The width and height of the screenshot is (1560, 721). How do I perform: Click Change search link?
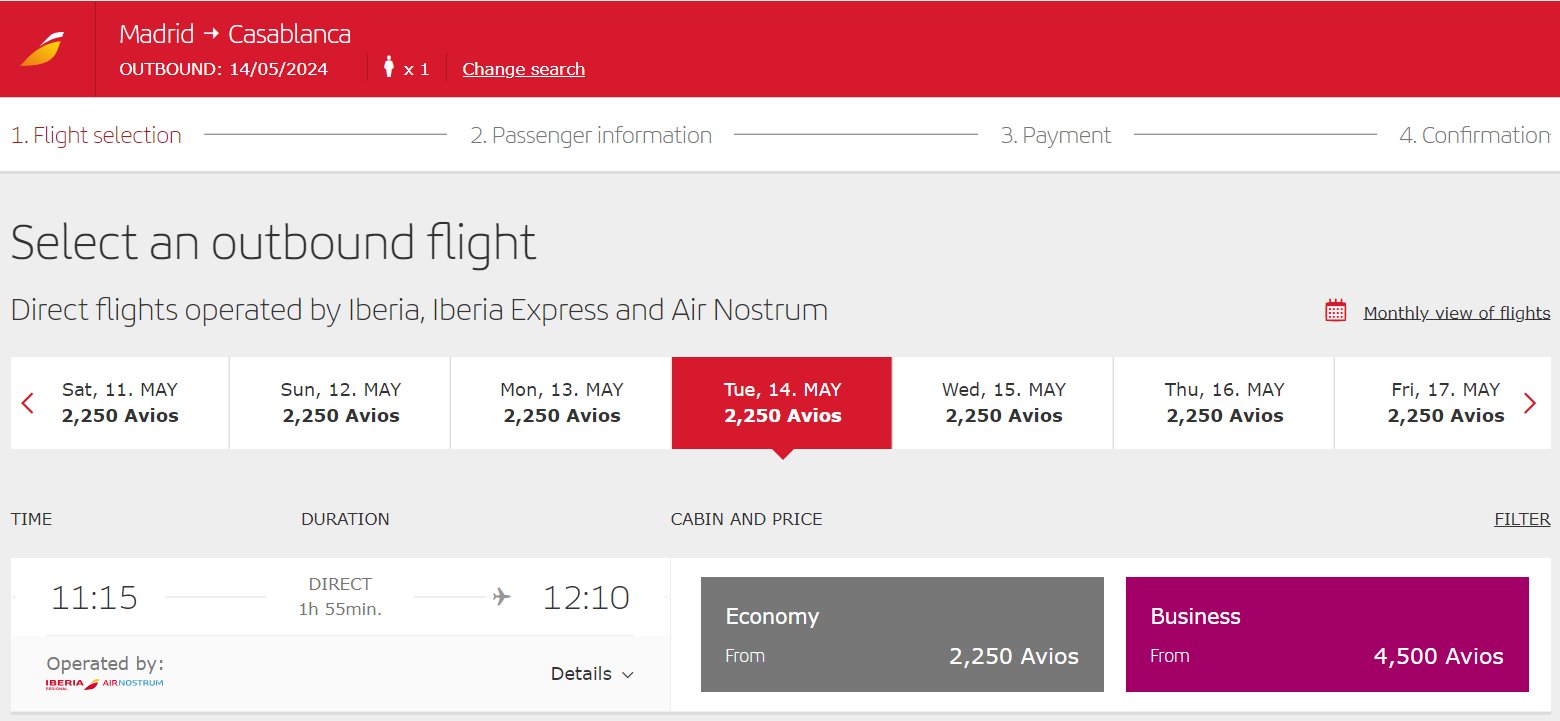tap(523, 69)
